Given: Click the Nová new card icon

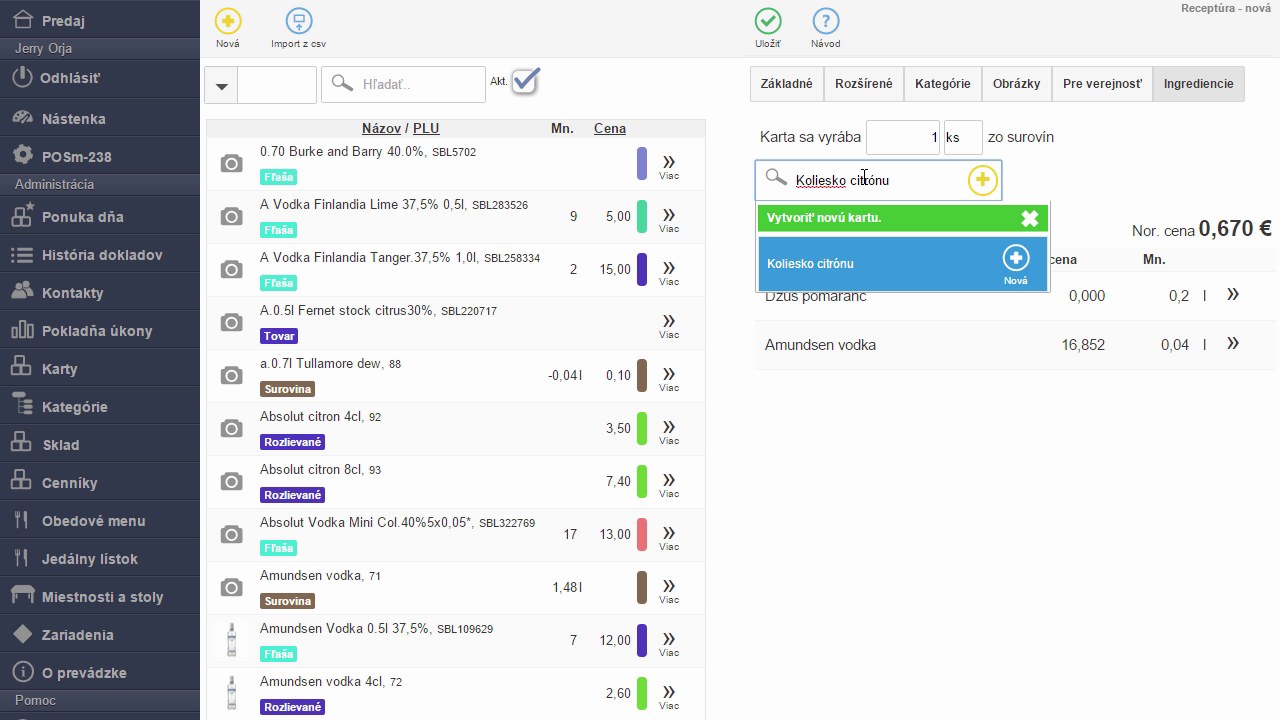Looking at the screenshot, I should [x=228, y=21].
